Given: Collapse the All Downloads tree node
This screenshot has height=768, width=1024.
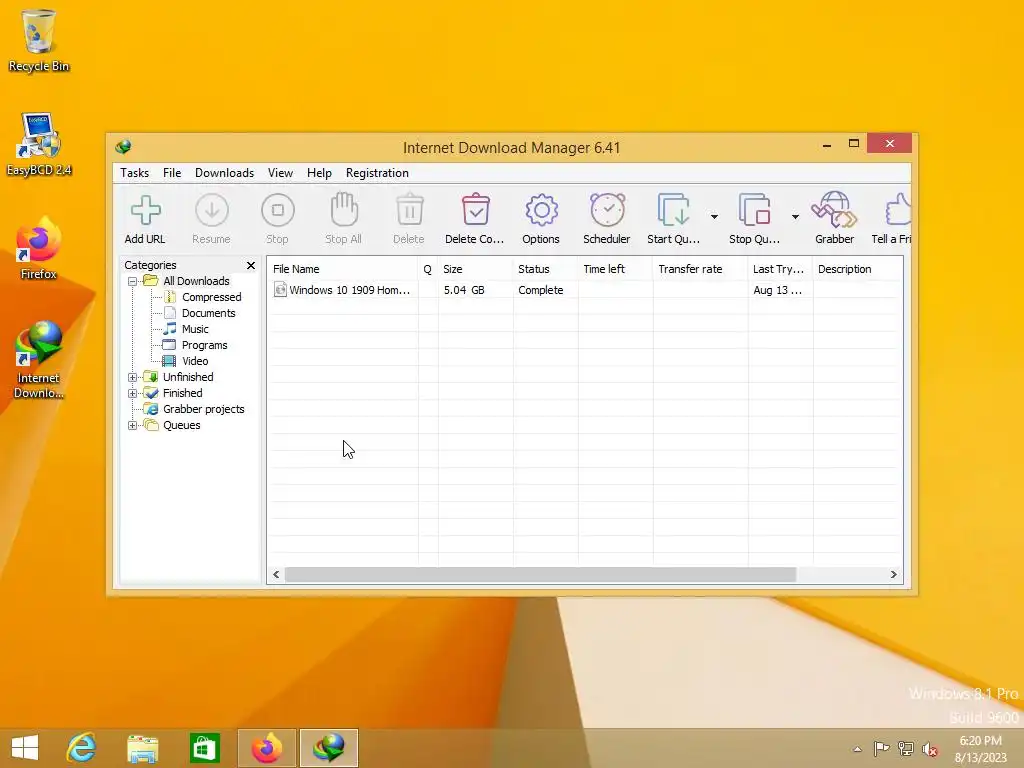Looking at the screenshot, I should (x=133, y=281).
